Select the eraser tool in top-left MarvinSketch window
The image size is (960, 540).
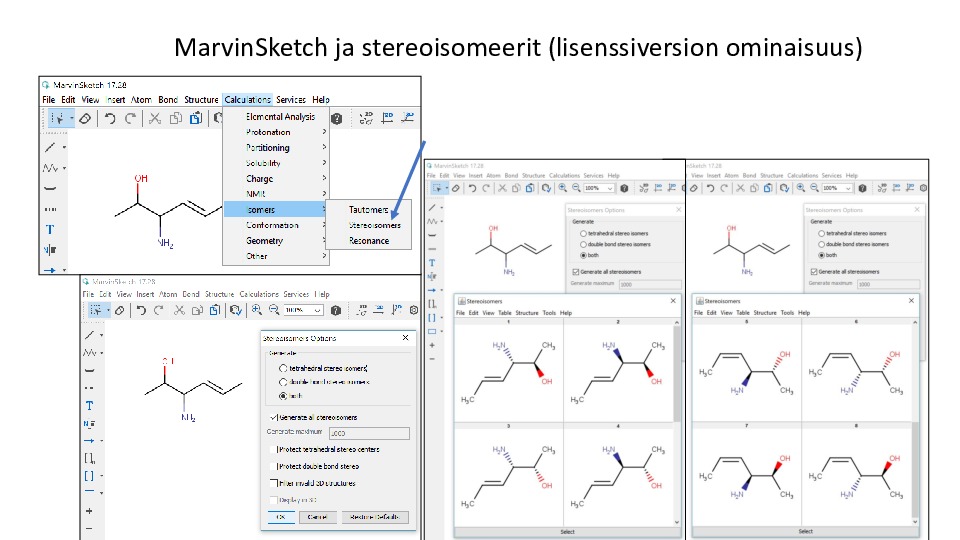point(85,118)
